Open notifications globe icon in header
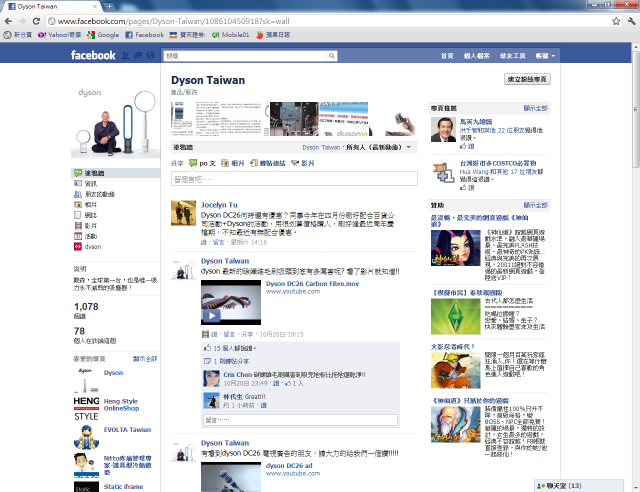 coord(150,56)
